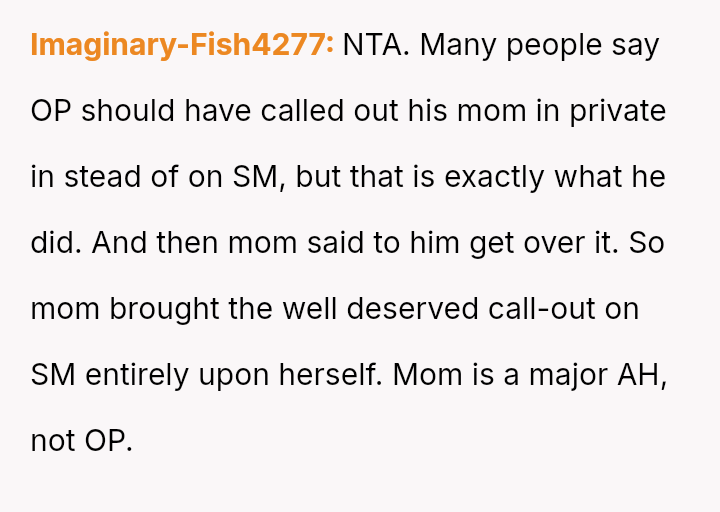Click the word "private" in the comment
This screenshot has width=720, height=512.
point(618,111)
